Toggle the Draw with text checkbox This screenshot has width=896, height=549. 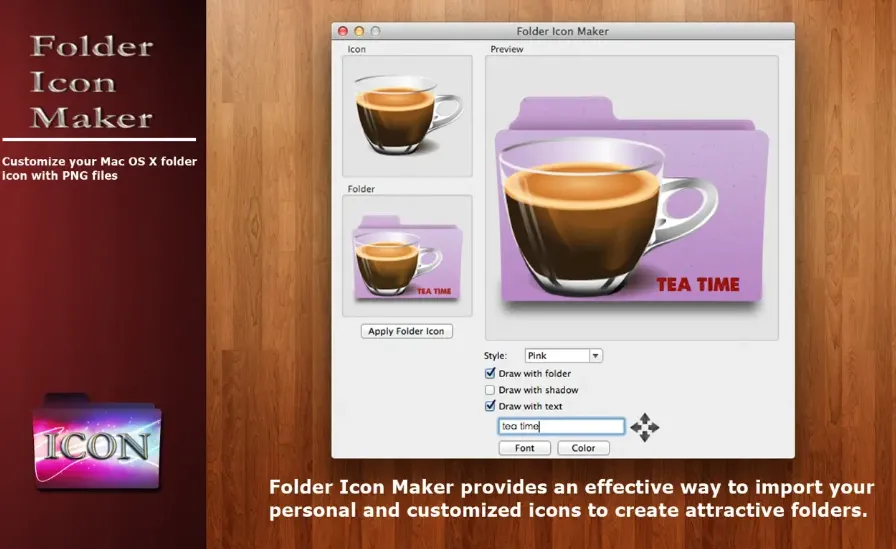(490, 406)
